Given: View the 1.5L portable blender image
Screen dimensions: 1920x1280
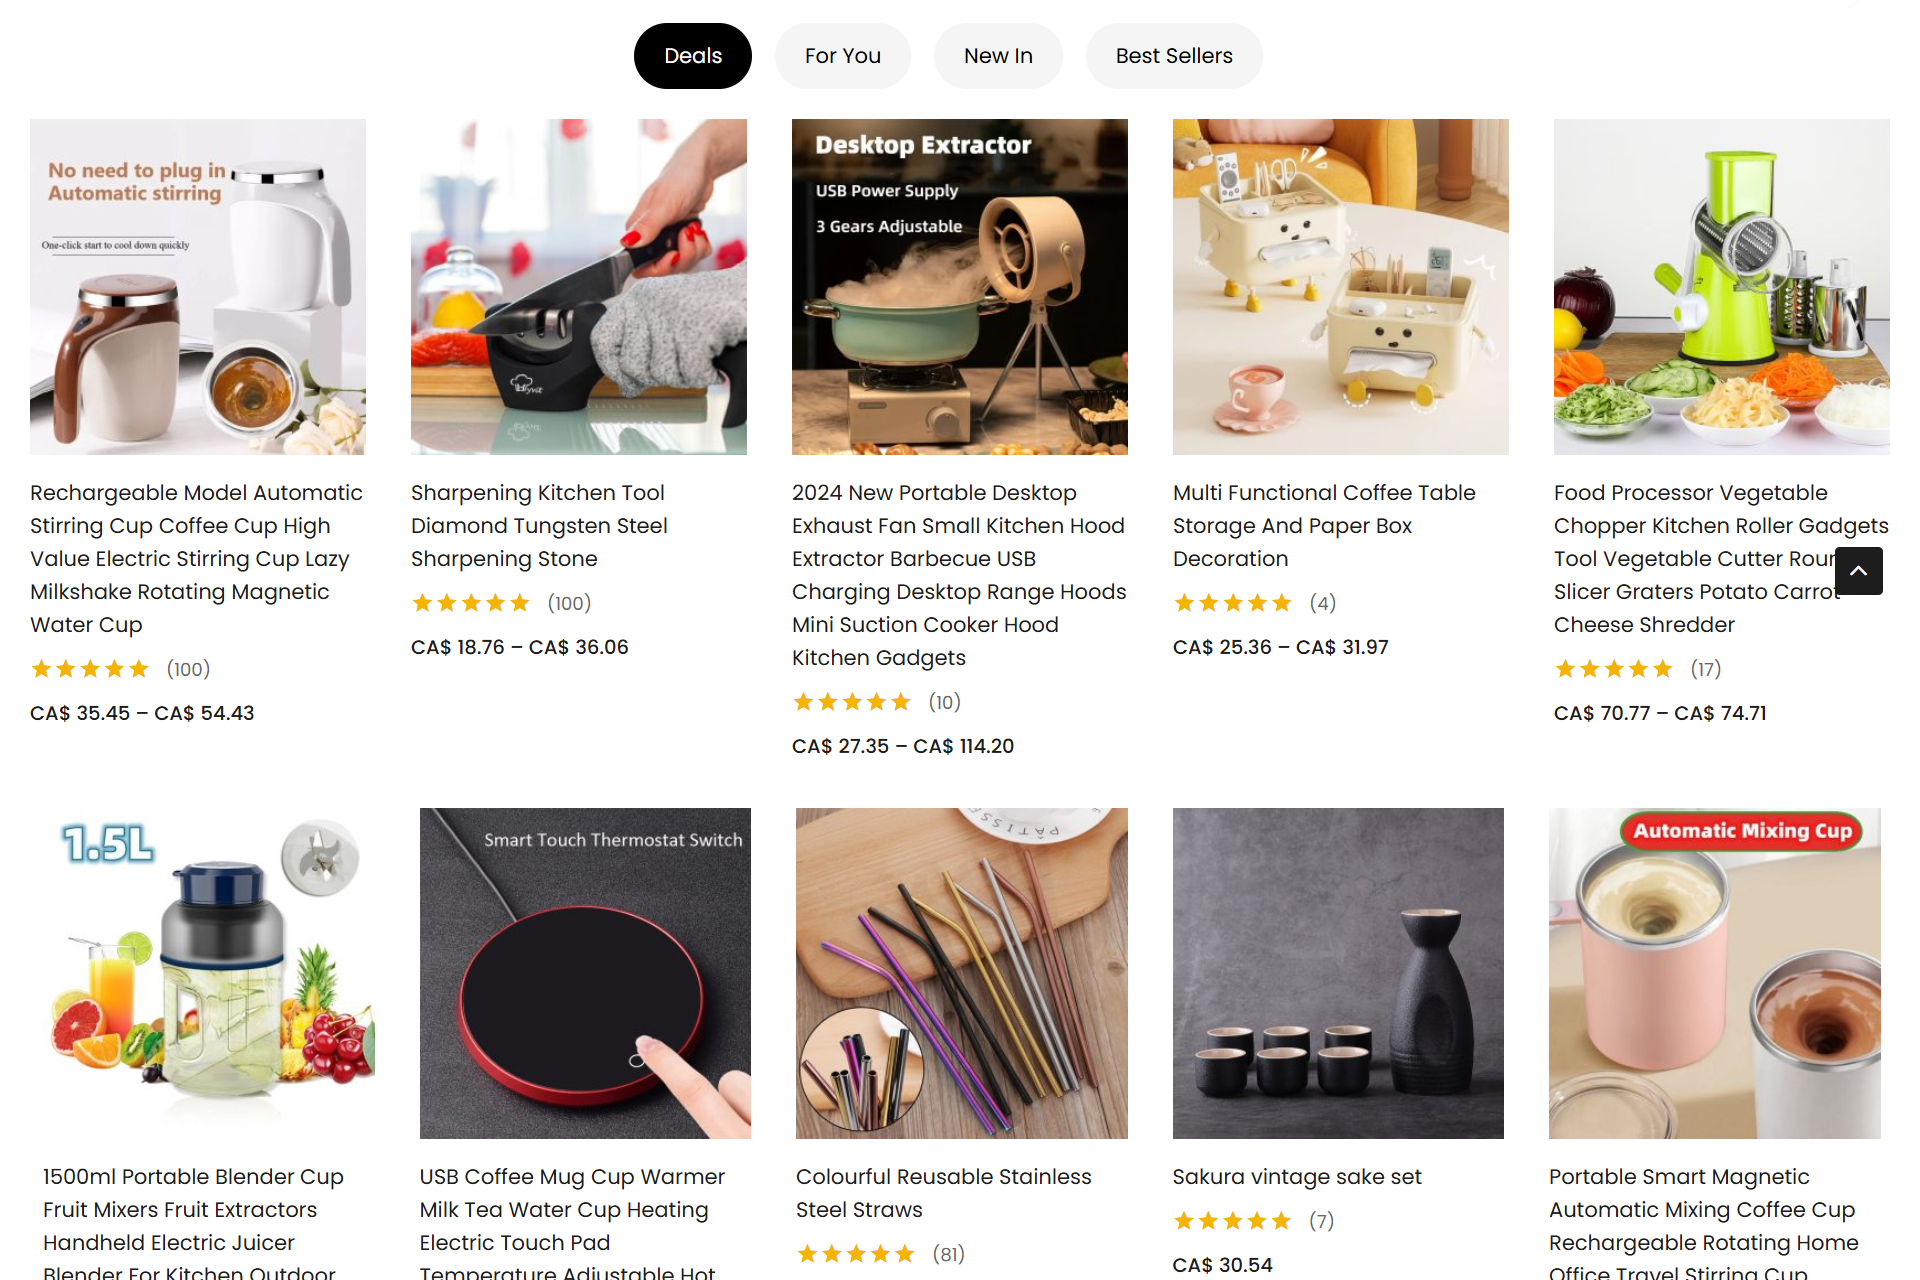Looking at the screenshot, I should pyautogui.click(x=208, y=973).
